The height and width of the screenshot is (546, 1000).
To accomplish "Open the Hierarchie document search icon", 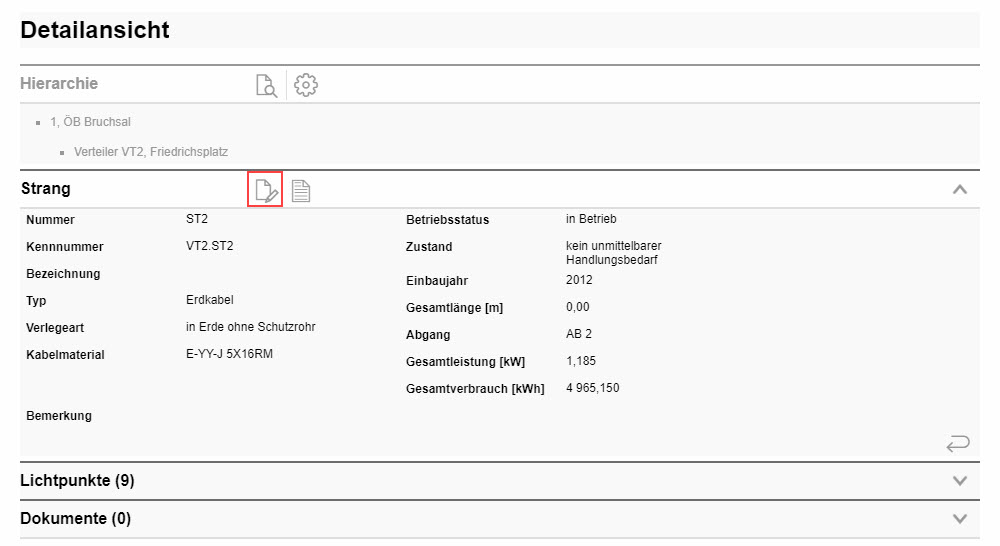I will (x=266, y=85).
